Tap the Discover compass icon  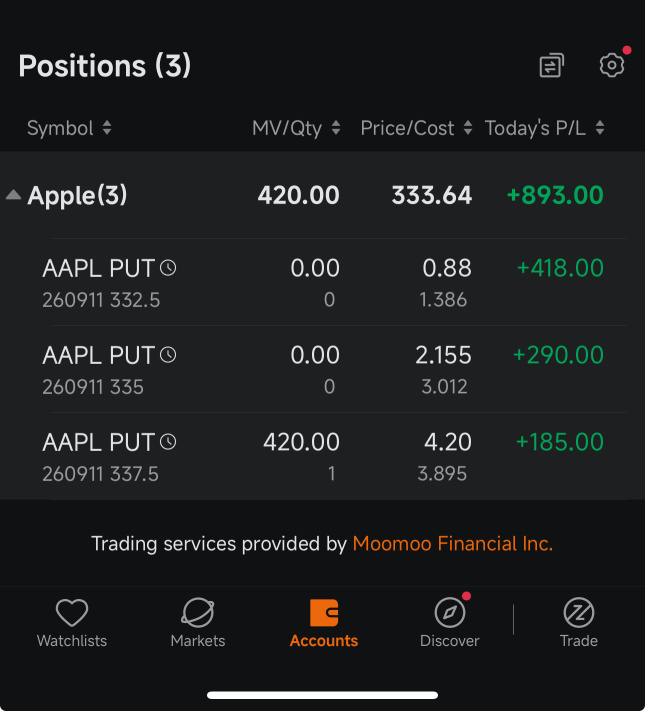pos(450,613)
